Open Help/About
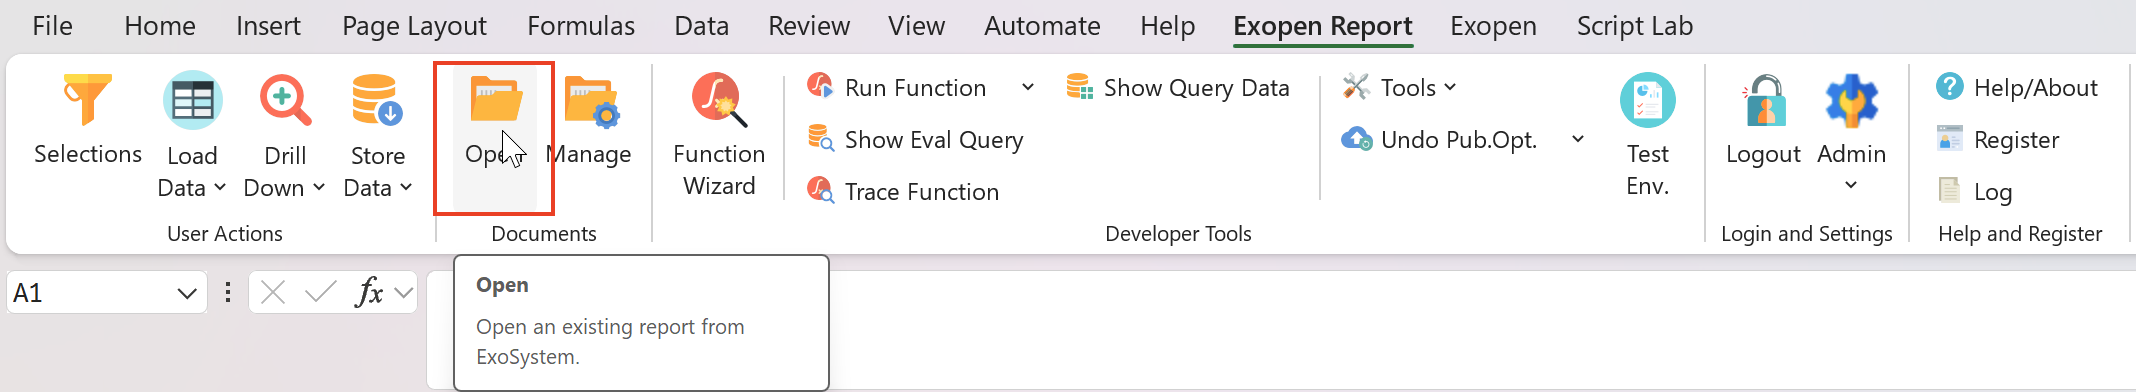 (x=2017, y=88)
